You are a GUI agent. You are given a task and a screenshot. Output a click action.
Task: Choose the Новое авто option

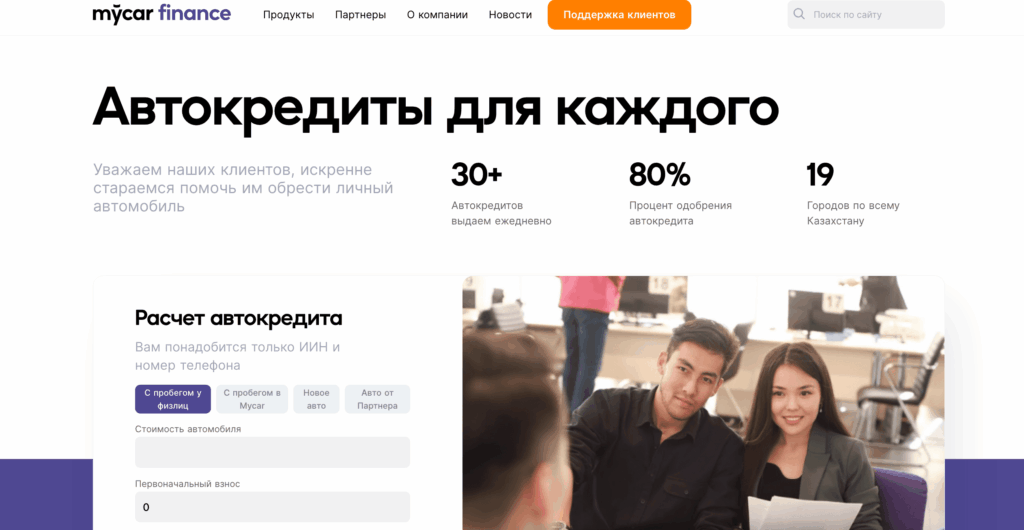(x=316, y=399)
